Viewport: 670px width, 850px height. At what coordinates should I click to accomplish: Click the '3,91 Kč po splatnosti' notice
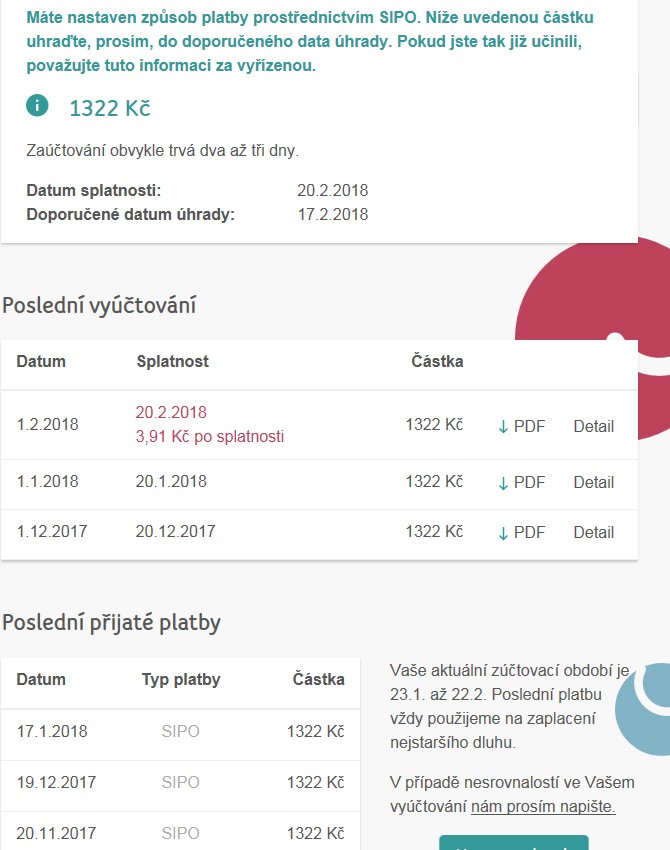(210, 436)
